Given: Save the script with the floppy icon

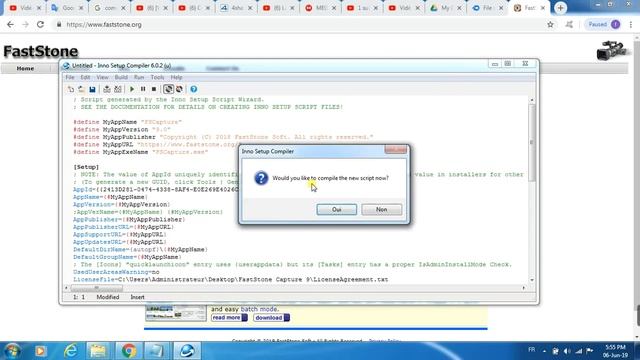Looking at the screenshot, I should [x=93, y=89].
